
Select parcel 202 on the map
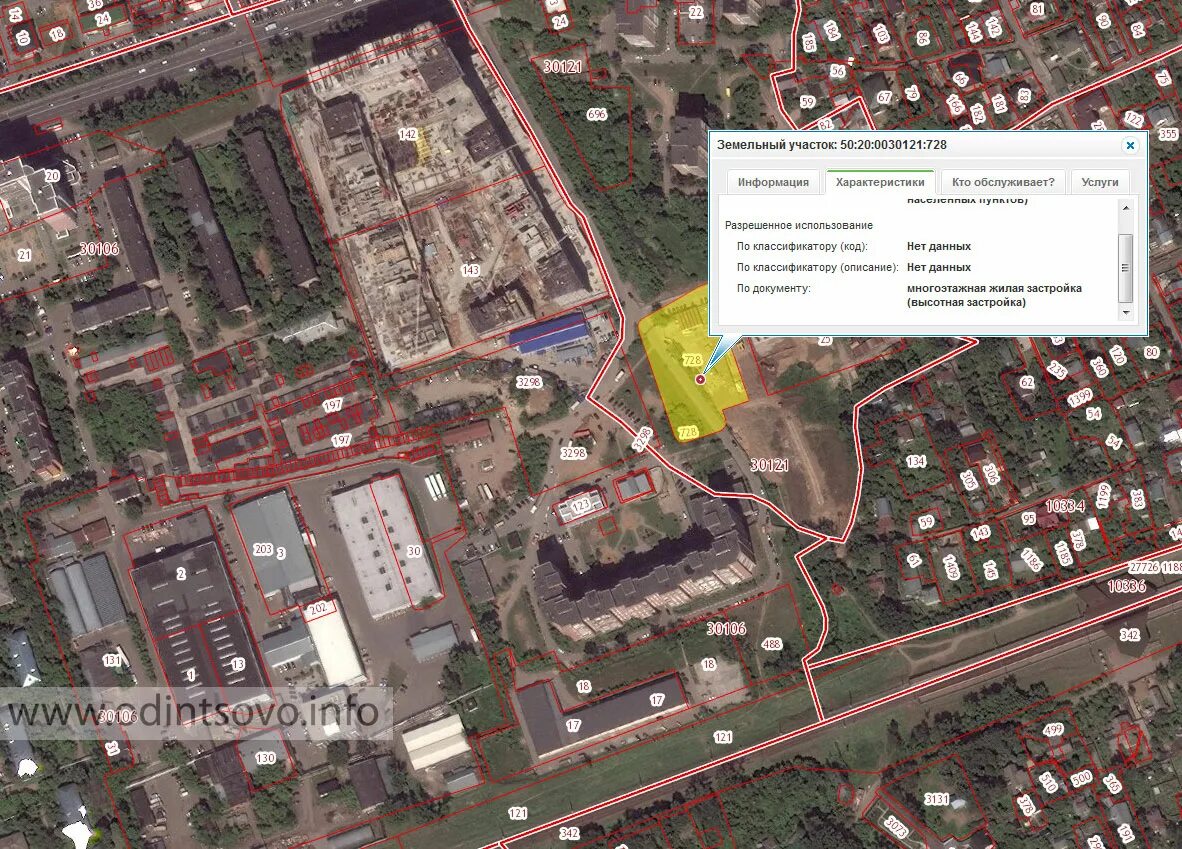tap(318, 608)
